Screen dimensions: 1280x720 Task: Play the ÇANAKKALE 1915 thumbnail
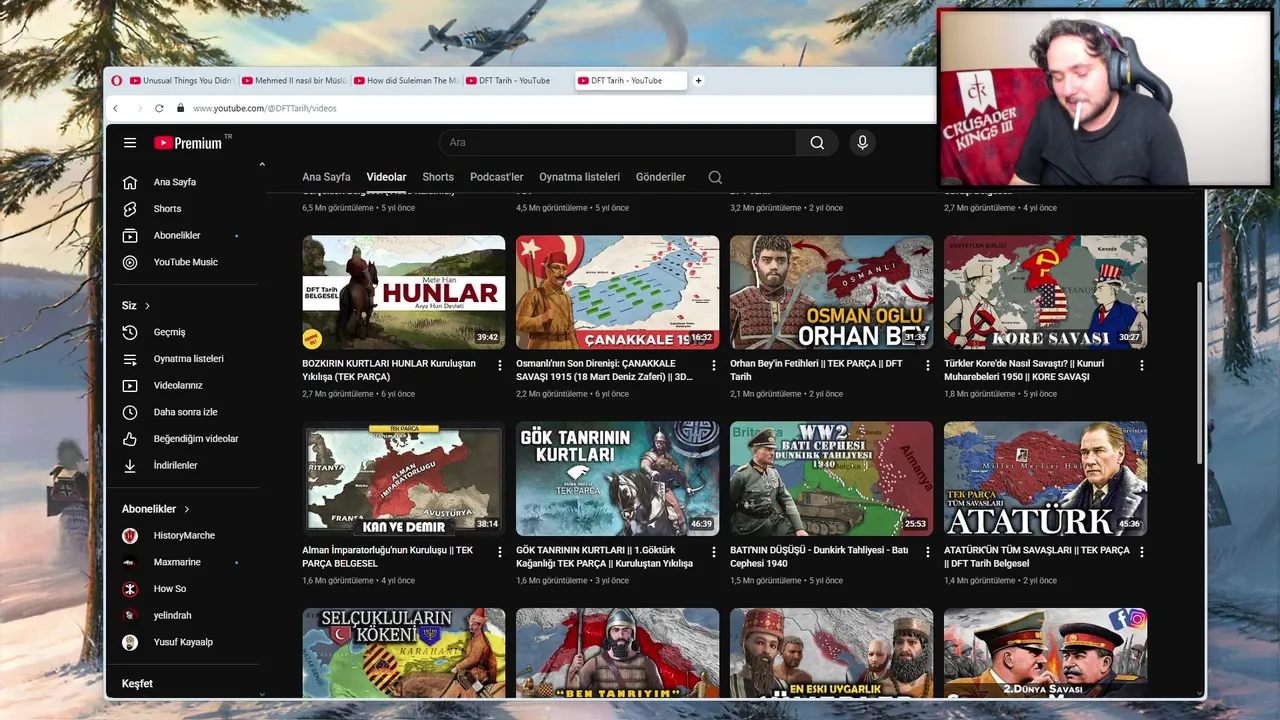tap(617, 292)
